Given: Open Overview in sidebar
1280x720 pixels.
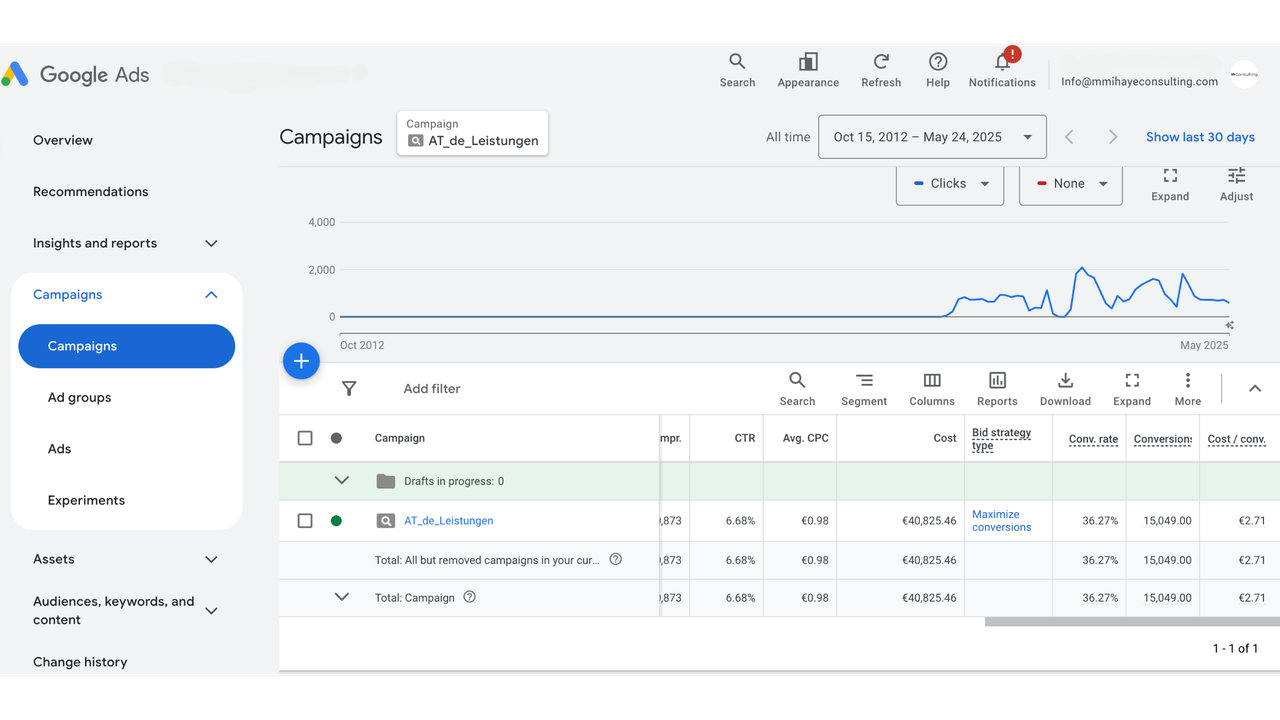Looking at the screenshot, I should pyautogui.click(x=63, y=140).
